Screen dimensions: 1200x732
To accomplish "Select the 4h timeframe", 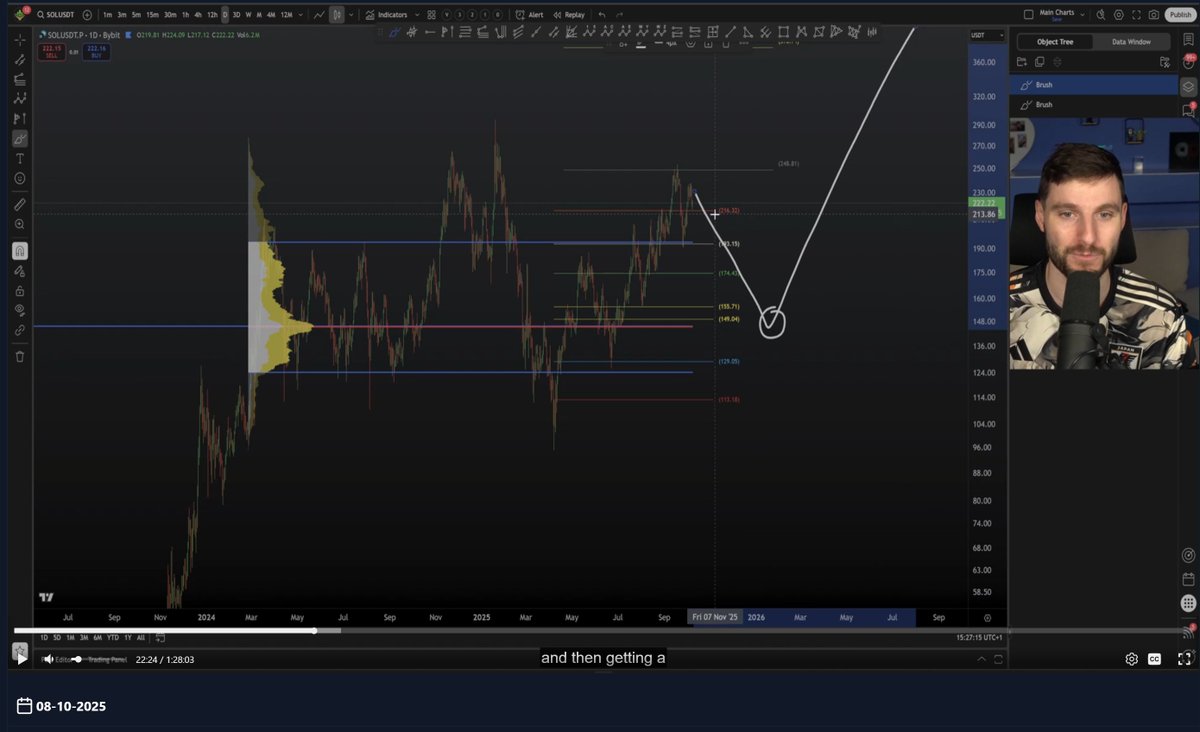I will click(x=199, y=15).
